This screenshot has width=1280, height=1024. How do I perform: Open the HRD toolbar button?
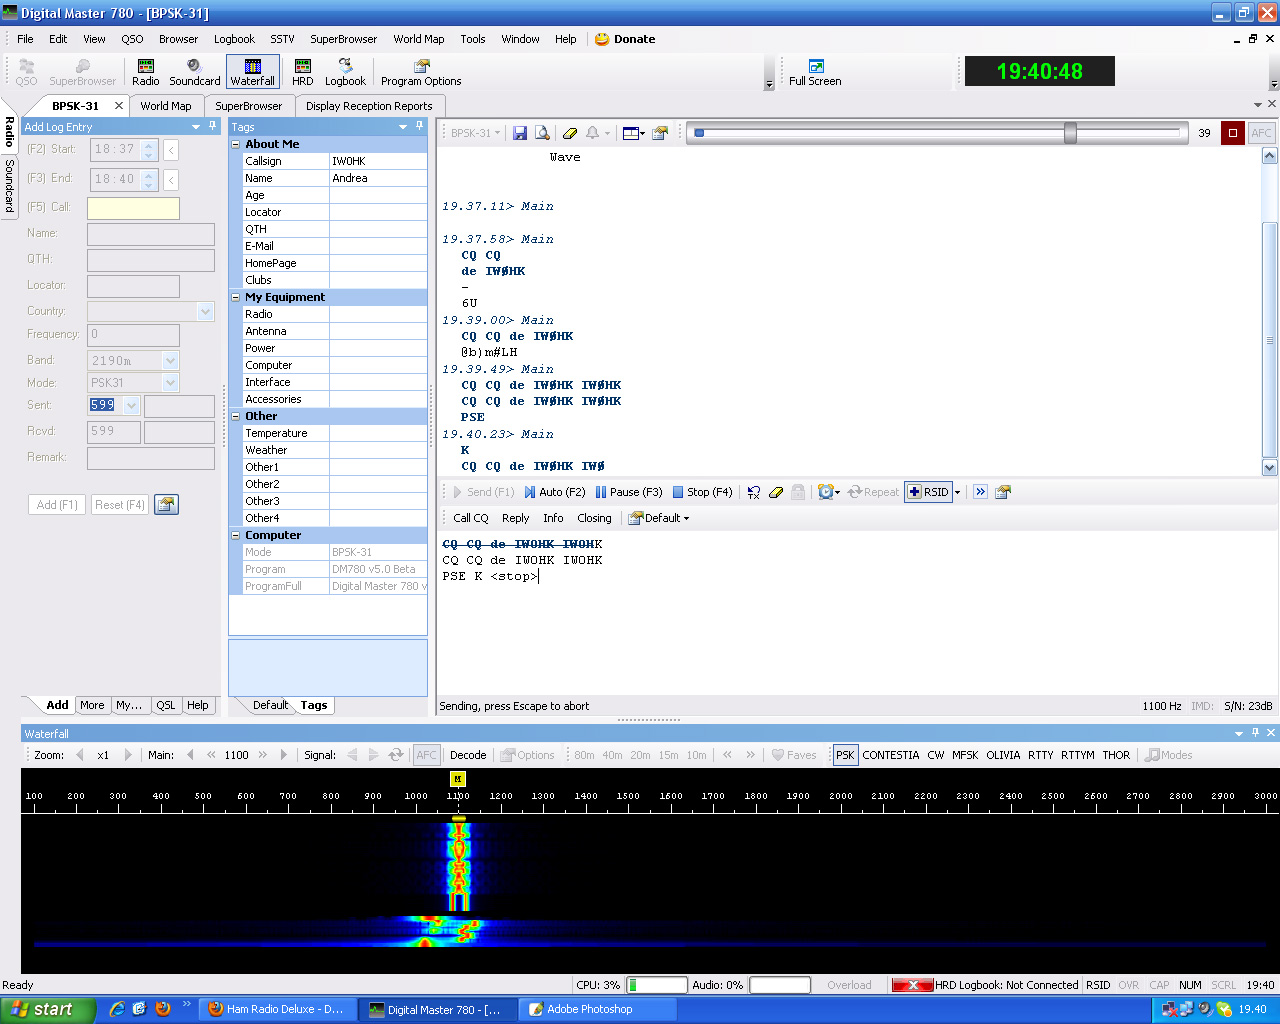click(x=302, y=72)
